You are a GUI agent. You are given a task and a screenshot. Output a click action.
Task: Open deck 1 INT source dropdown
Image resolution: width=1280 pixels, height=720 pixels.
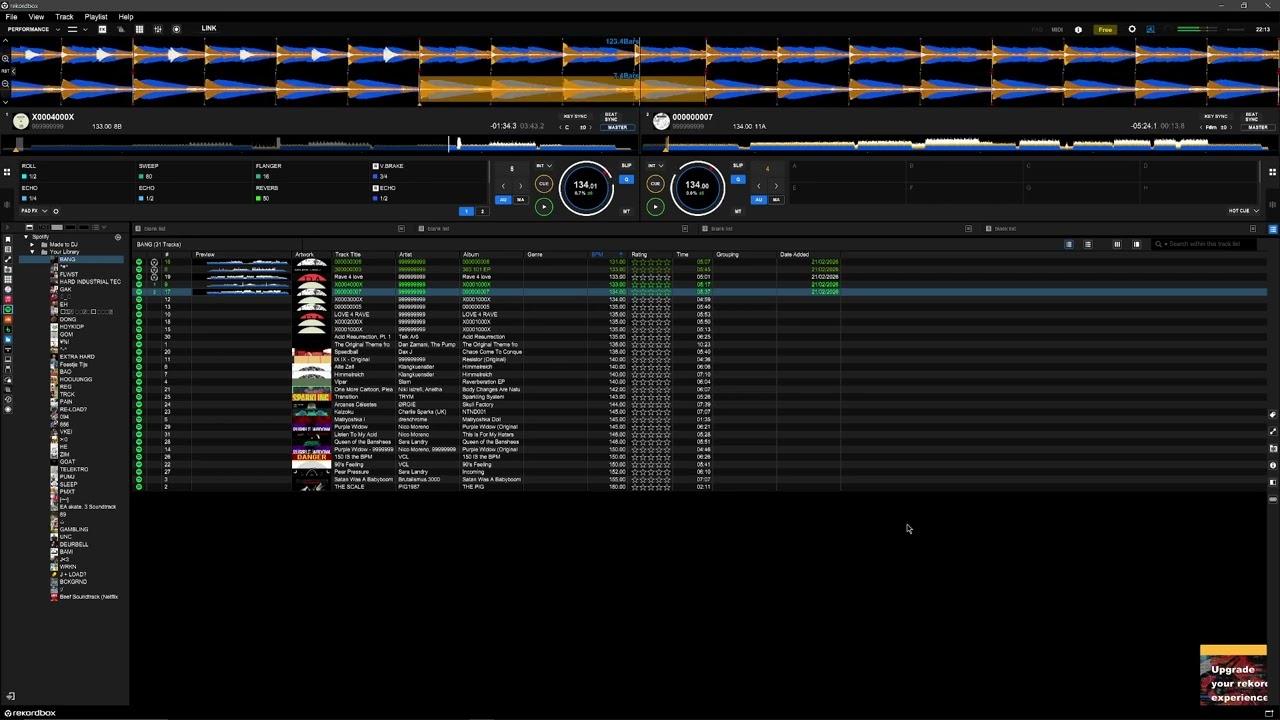[x=543, y=166]
